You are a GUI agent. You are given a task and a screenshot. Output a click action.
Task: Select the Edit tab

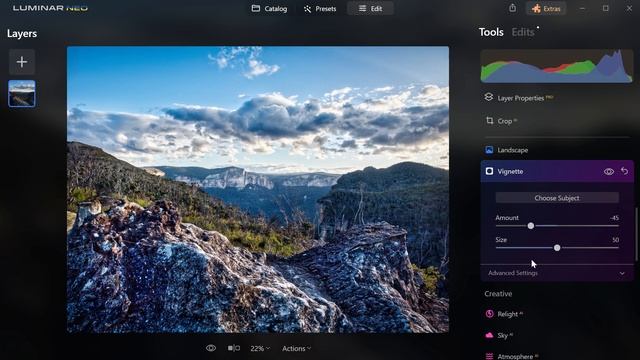(370, 9)
